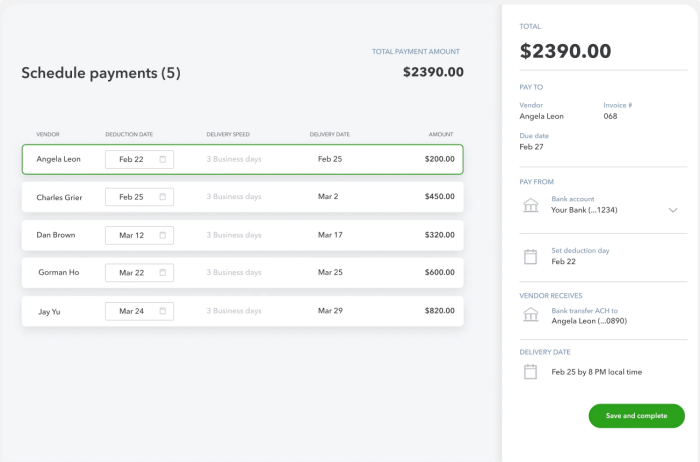The width and height of the screenshot is (700, 462).
Task: Click the Feb 22 deduction date field
Action: (132, 159)
